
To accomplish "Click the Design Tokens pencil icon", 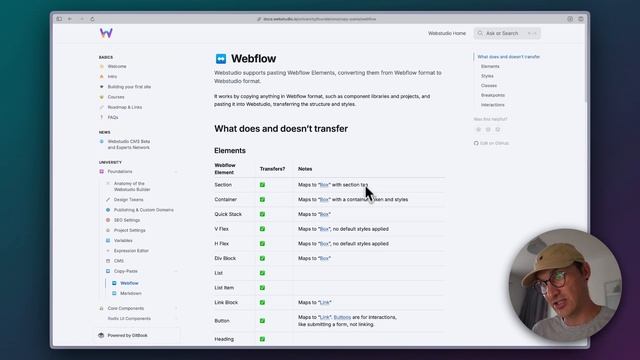I will click(x=108, y=200).
